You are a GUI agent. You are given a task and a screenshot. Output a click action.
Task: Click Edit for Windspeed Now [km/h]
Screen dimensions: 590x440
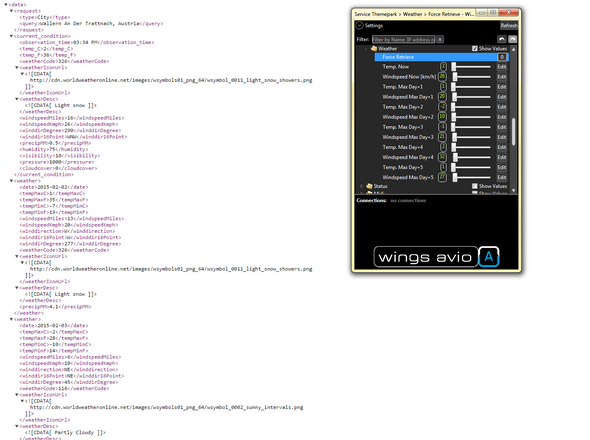(502, 77)
